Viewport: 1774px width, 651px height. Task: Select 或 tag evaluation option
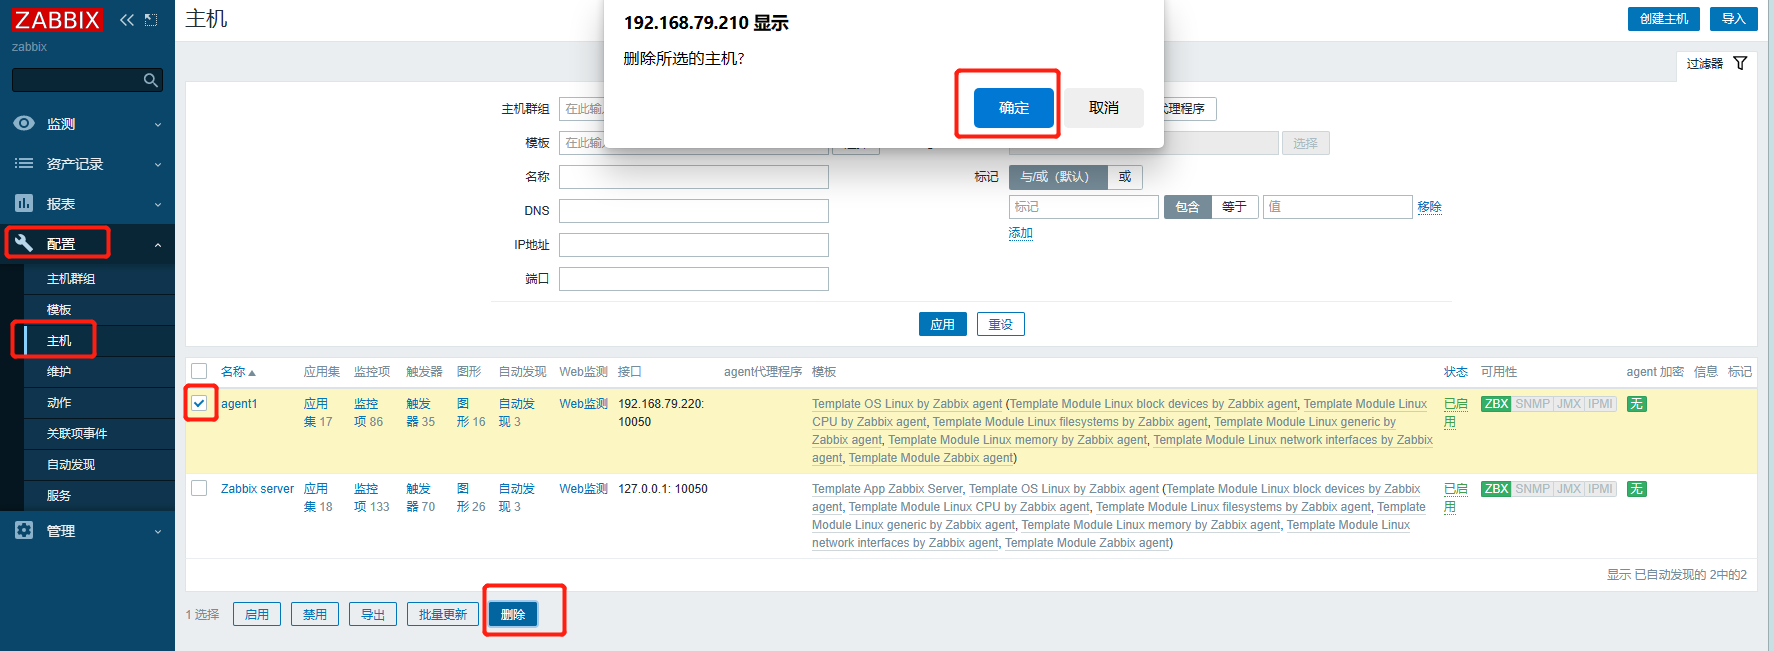click(x=1125, y=177)
